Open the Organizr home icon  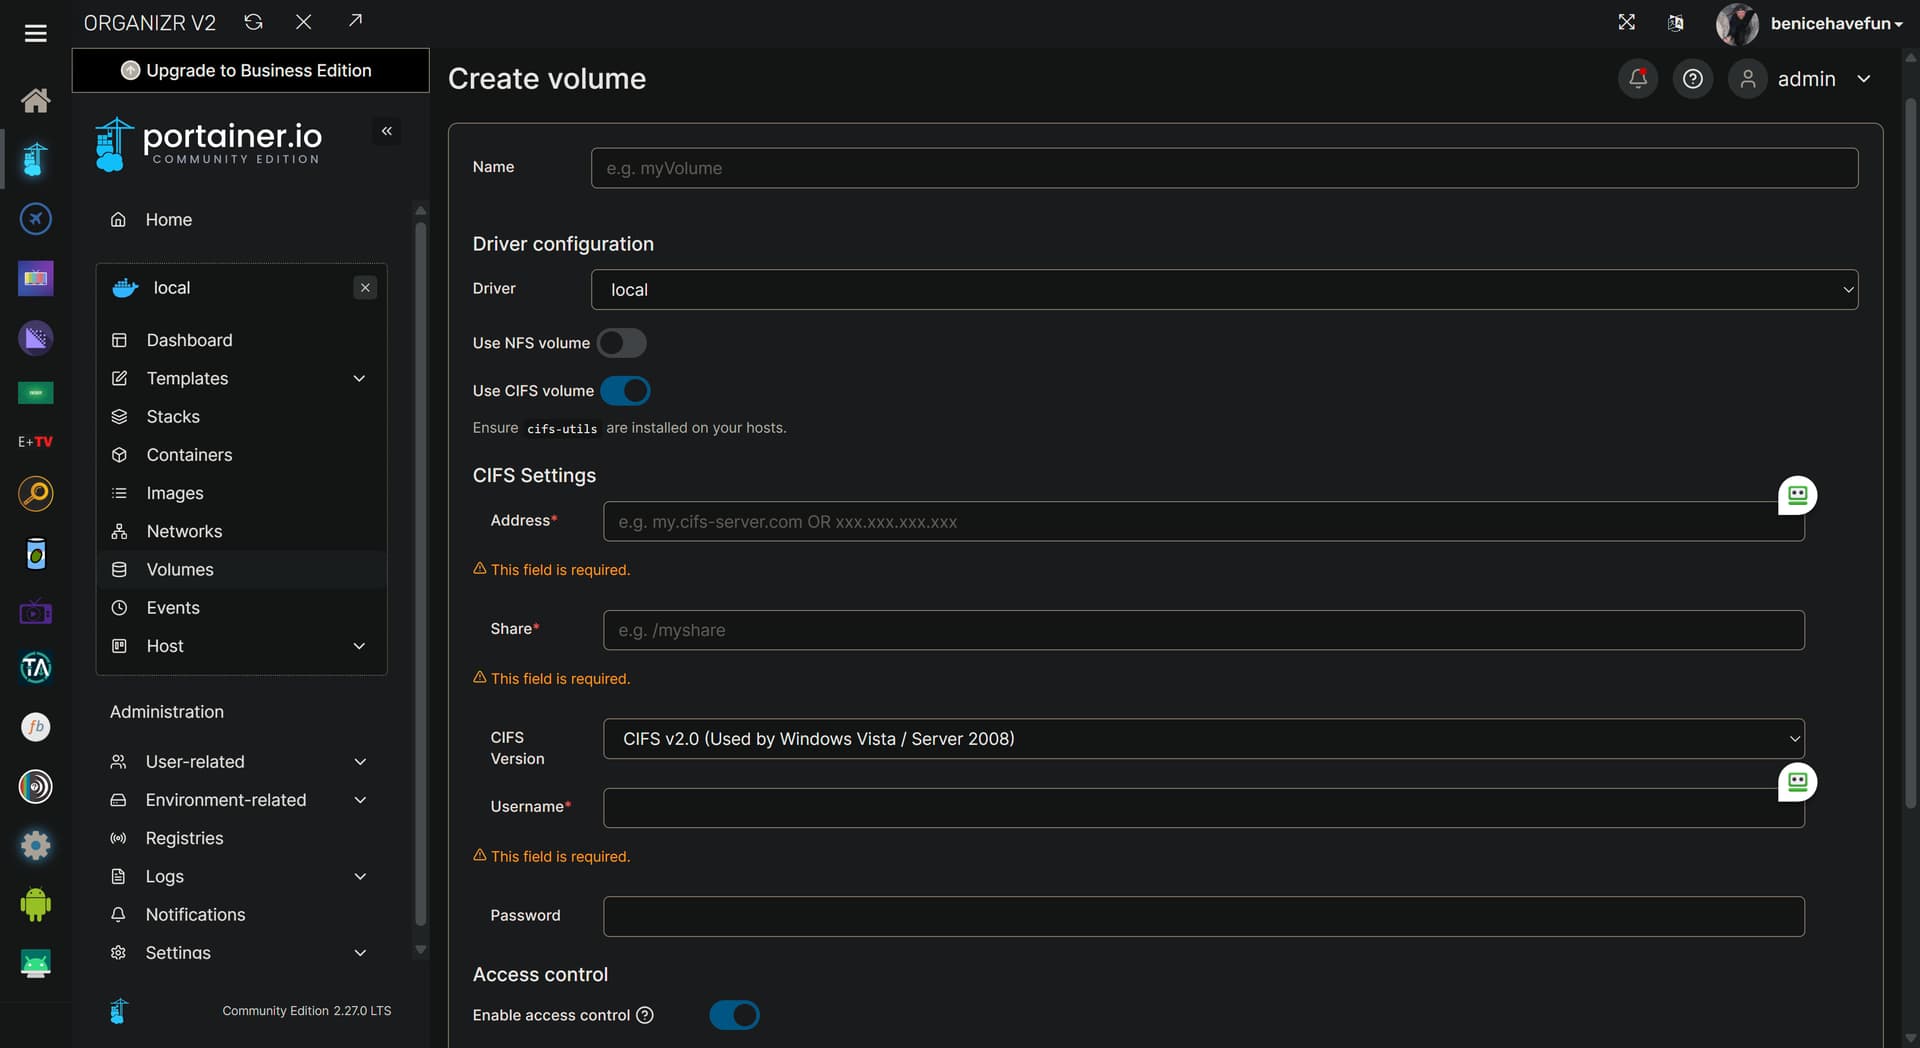pos(36,100)
